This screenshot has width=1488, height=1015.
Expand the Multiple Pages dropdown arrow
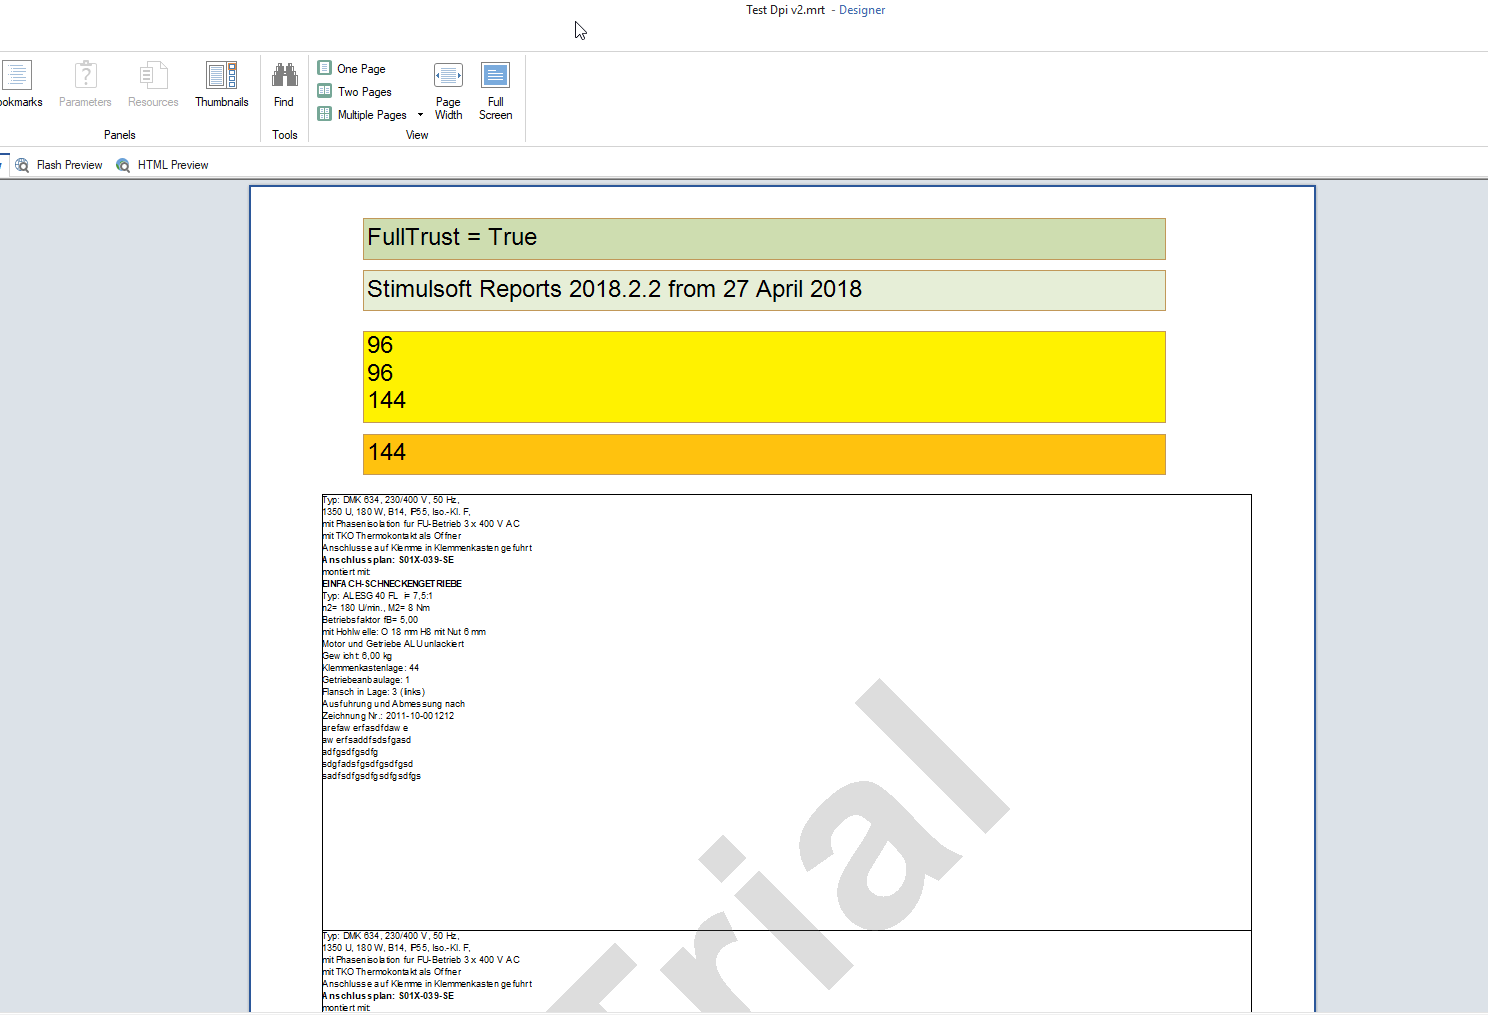(x=420, y=114)
